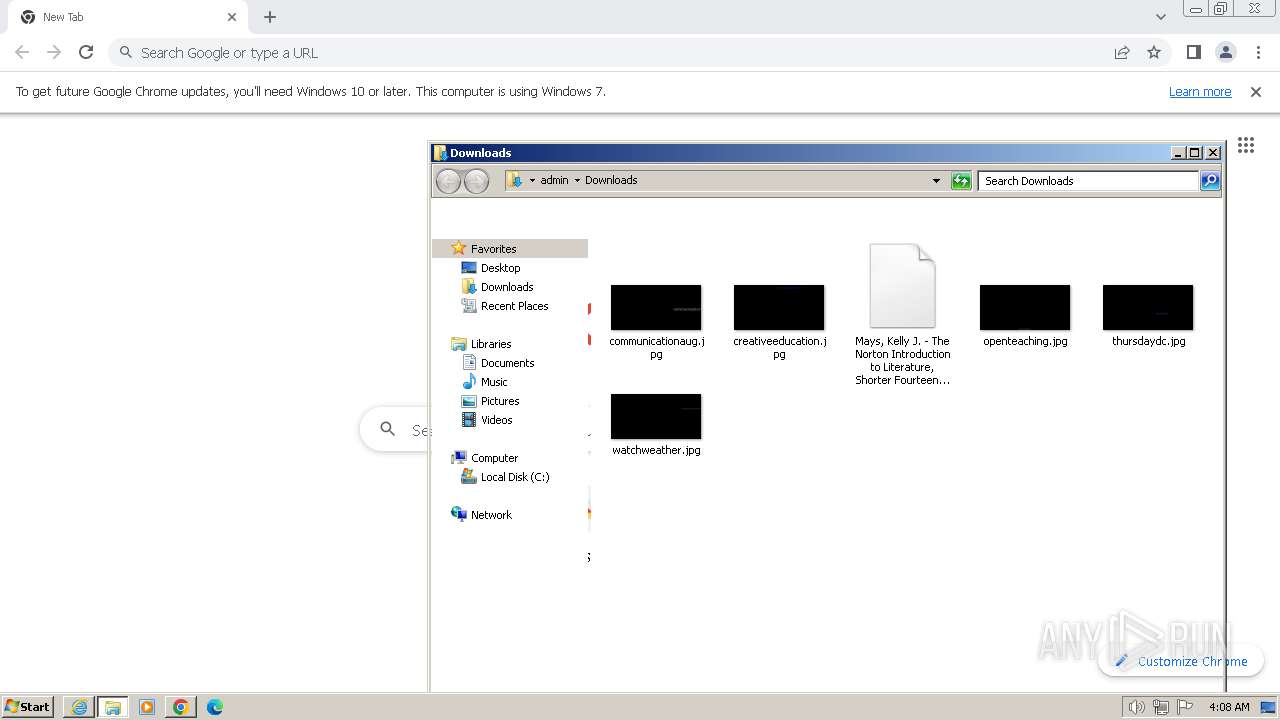Open tab search dropdown arrow

(x=1160, y=17)
